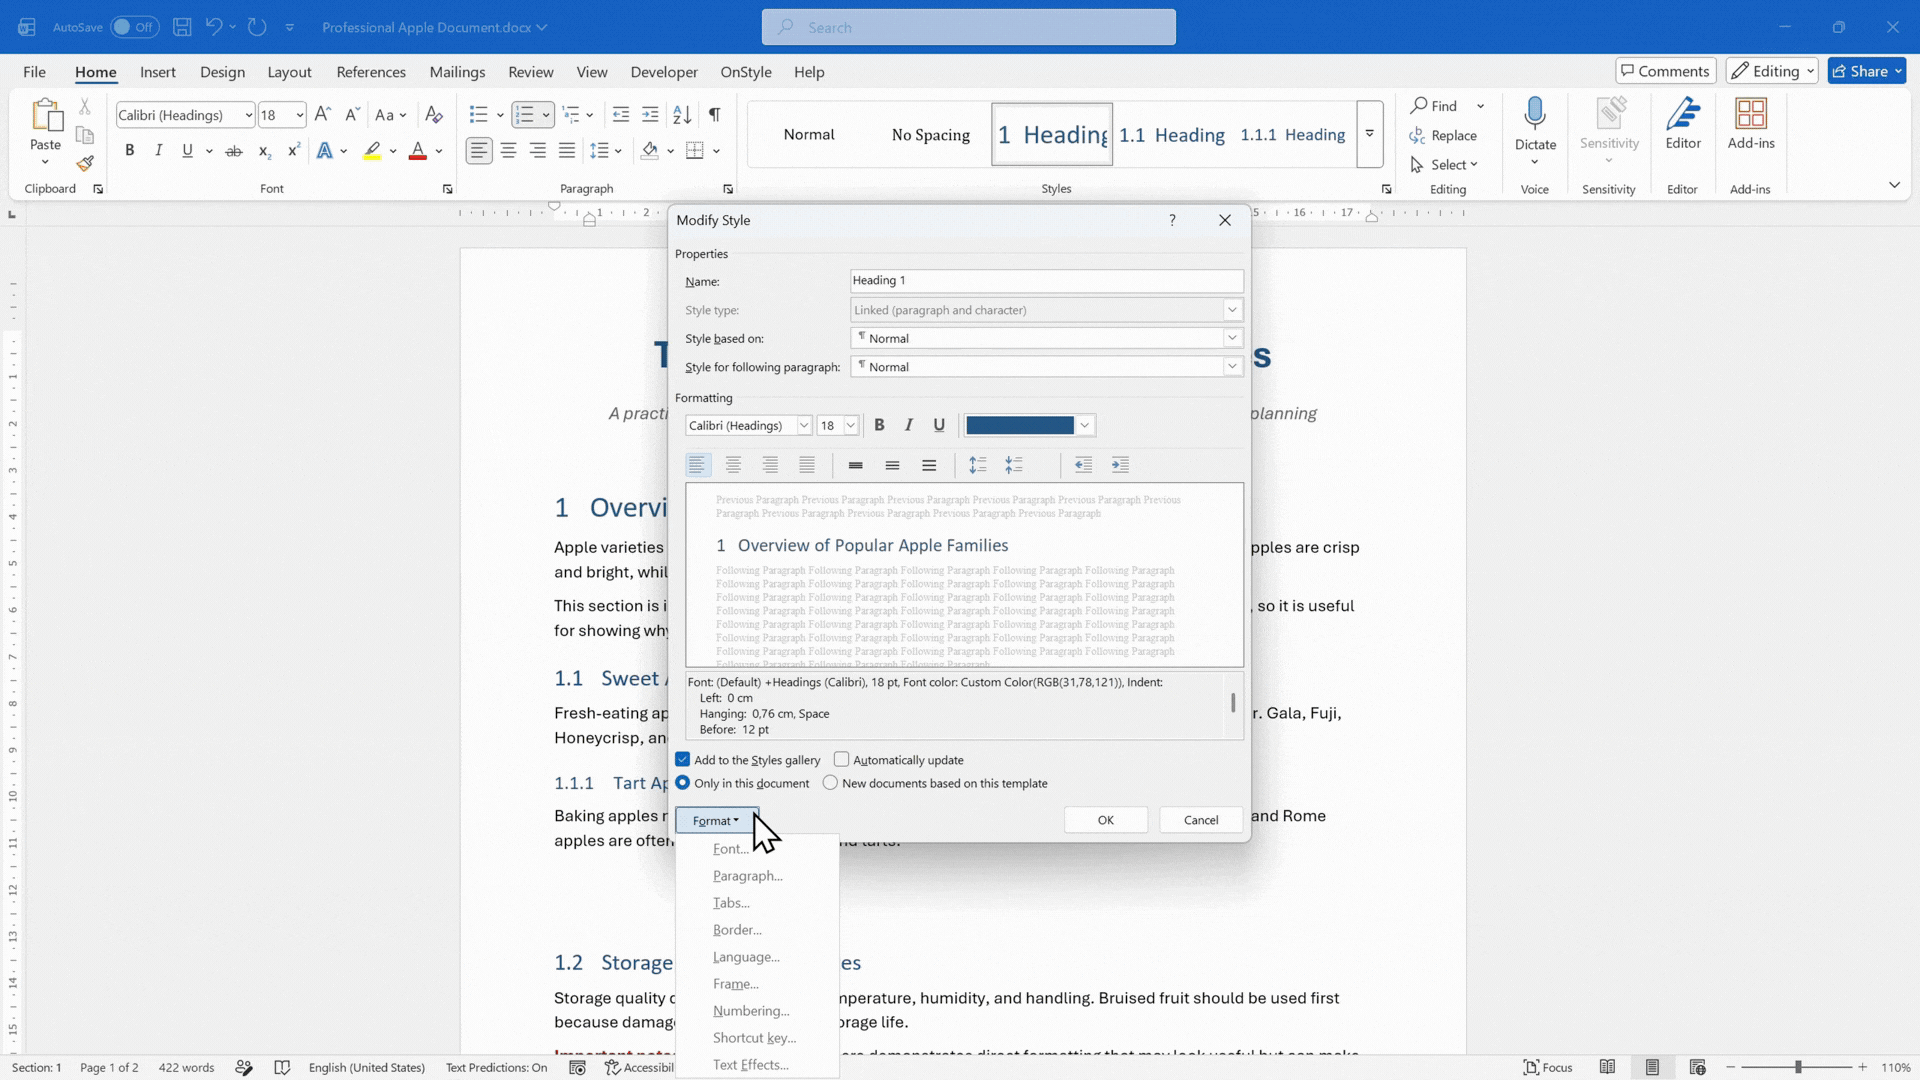Image resolution: width=1920 pixels, height=1080 pixels.
Task: Toggle align left in Modify Style dialog
Action: [697, 465]
